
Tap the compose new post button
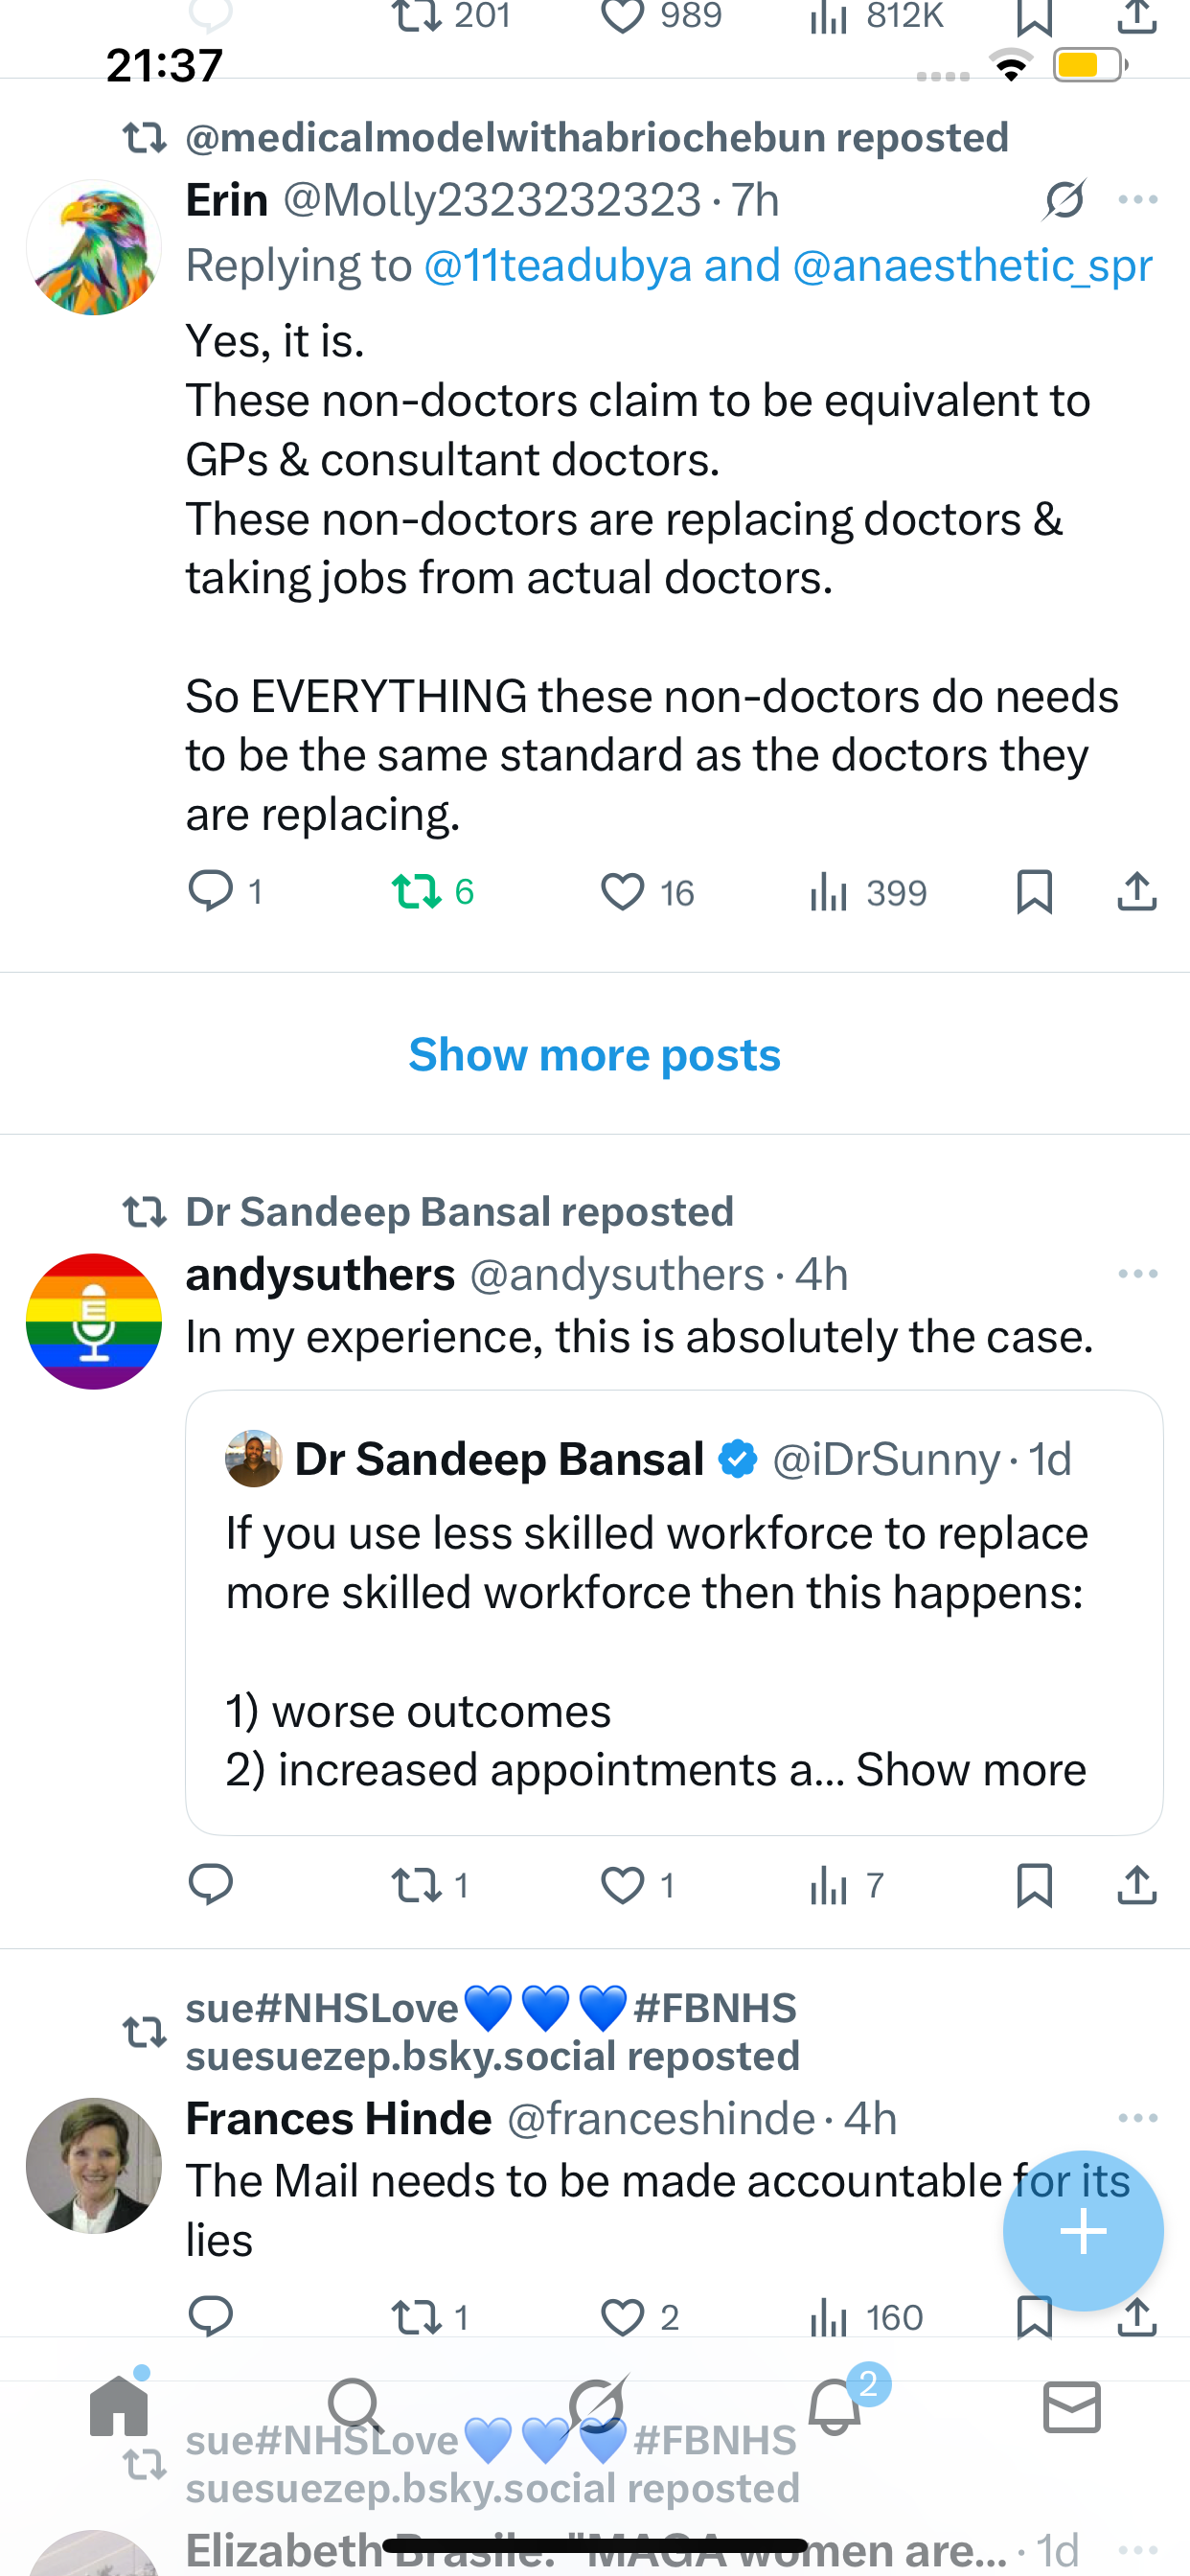pyautogui.click(x=1083, y=2231)
